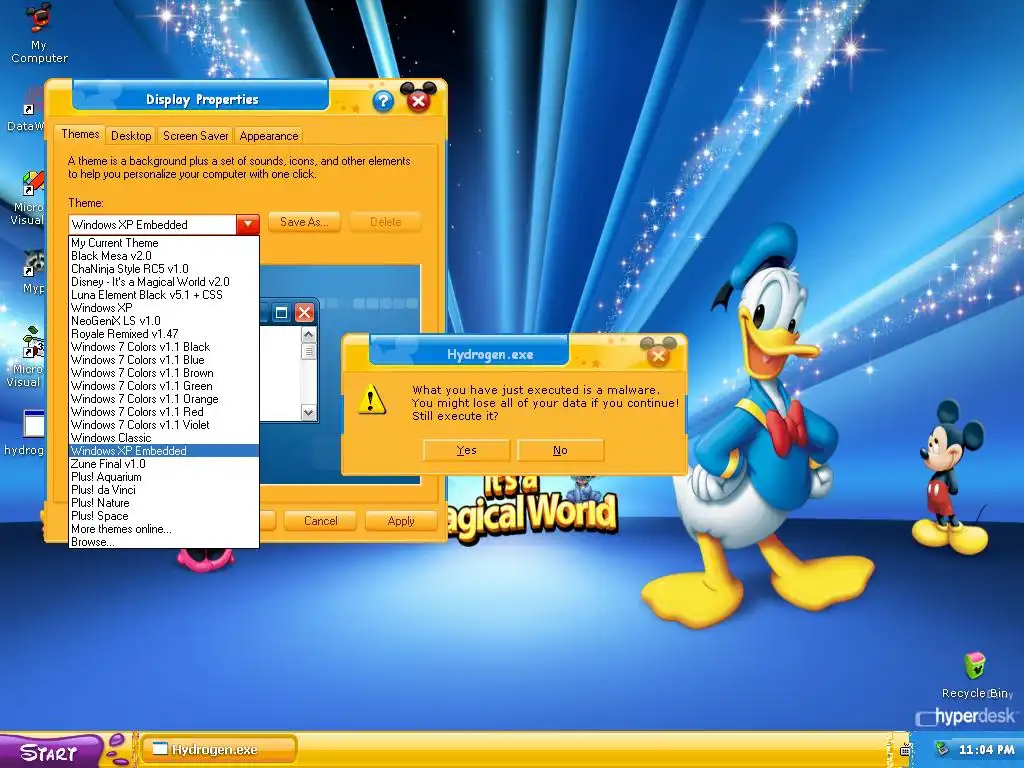Select the Hydrogen.exe taskbar button

pos(219,750)
